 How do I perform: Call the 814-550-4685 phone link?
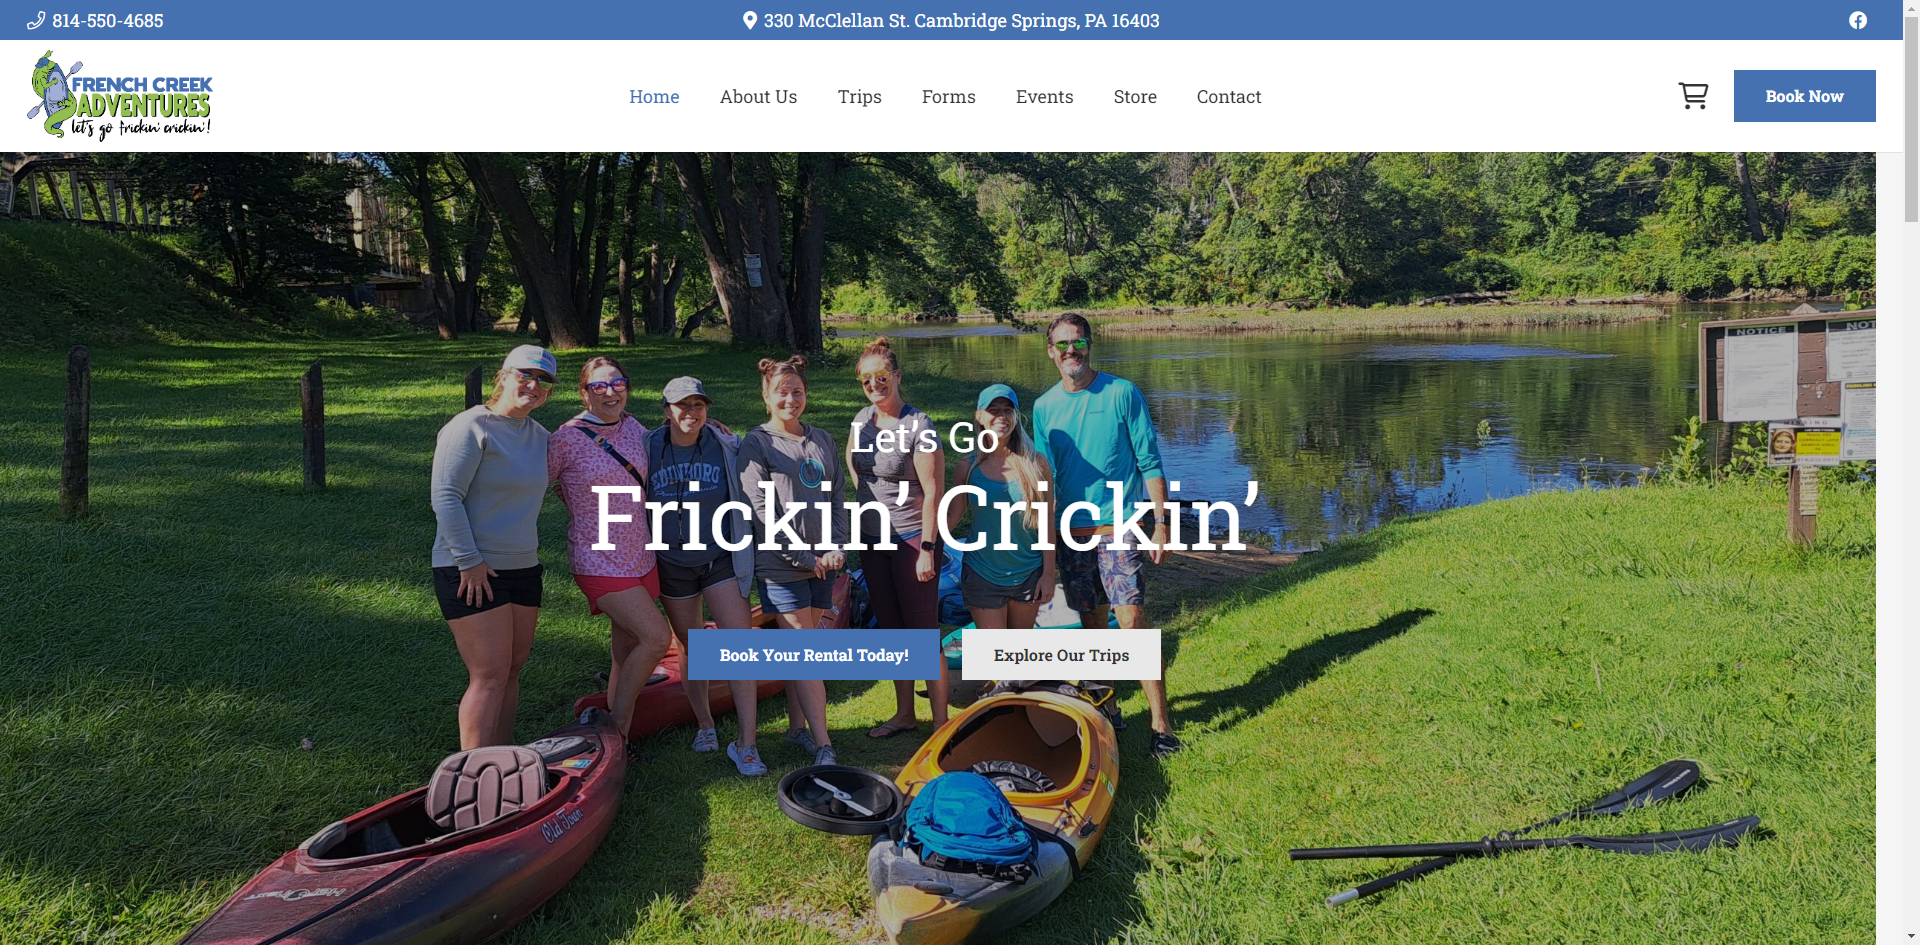coord(107,20)
